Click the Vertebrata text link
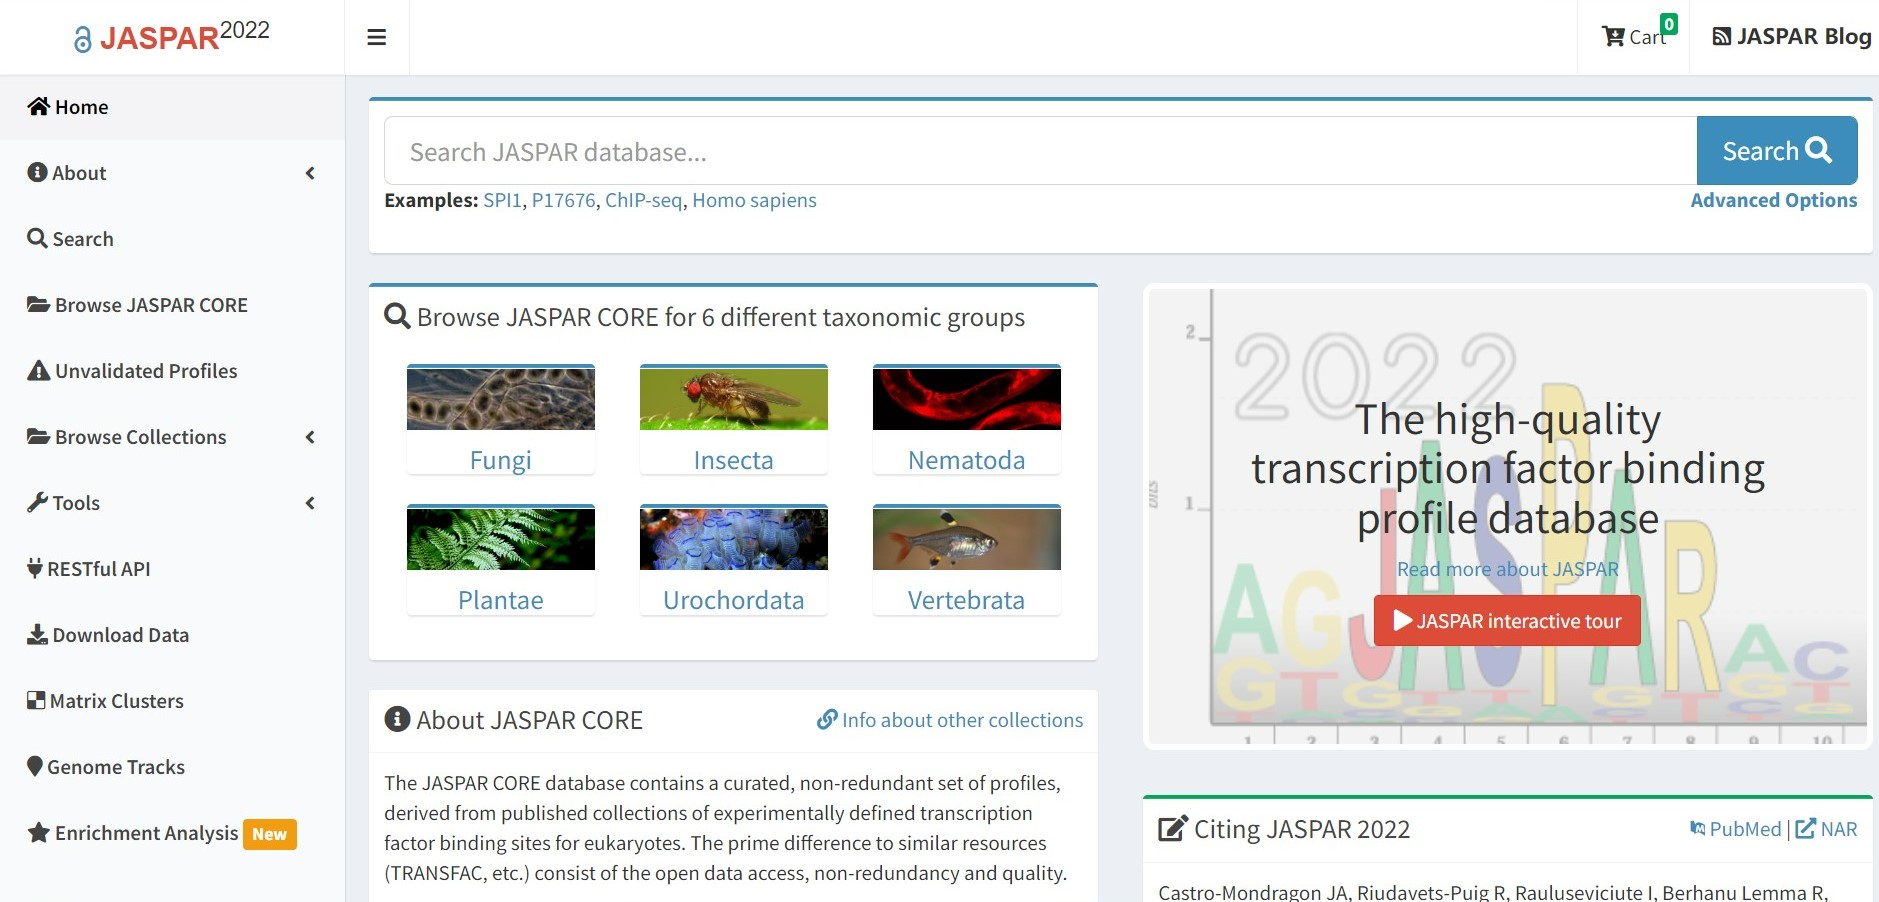The image size is (1879, 902). click(x=967, y=600)
